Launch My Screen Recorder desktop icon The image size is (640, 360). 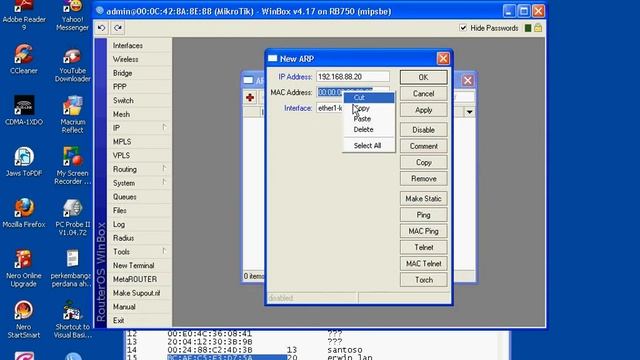click(72, 165)
